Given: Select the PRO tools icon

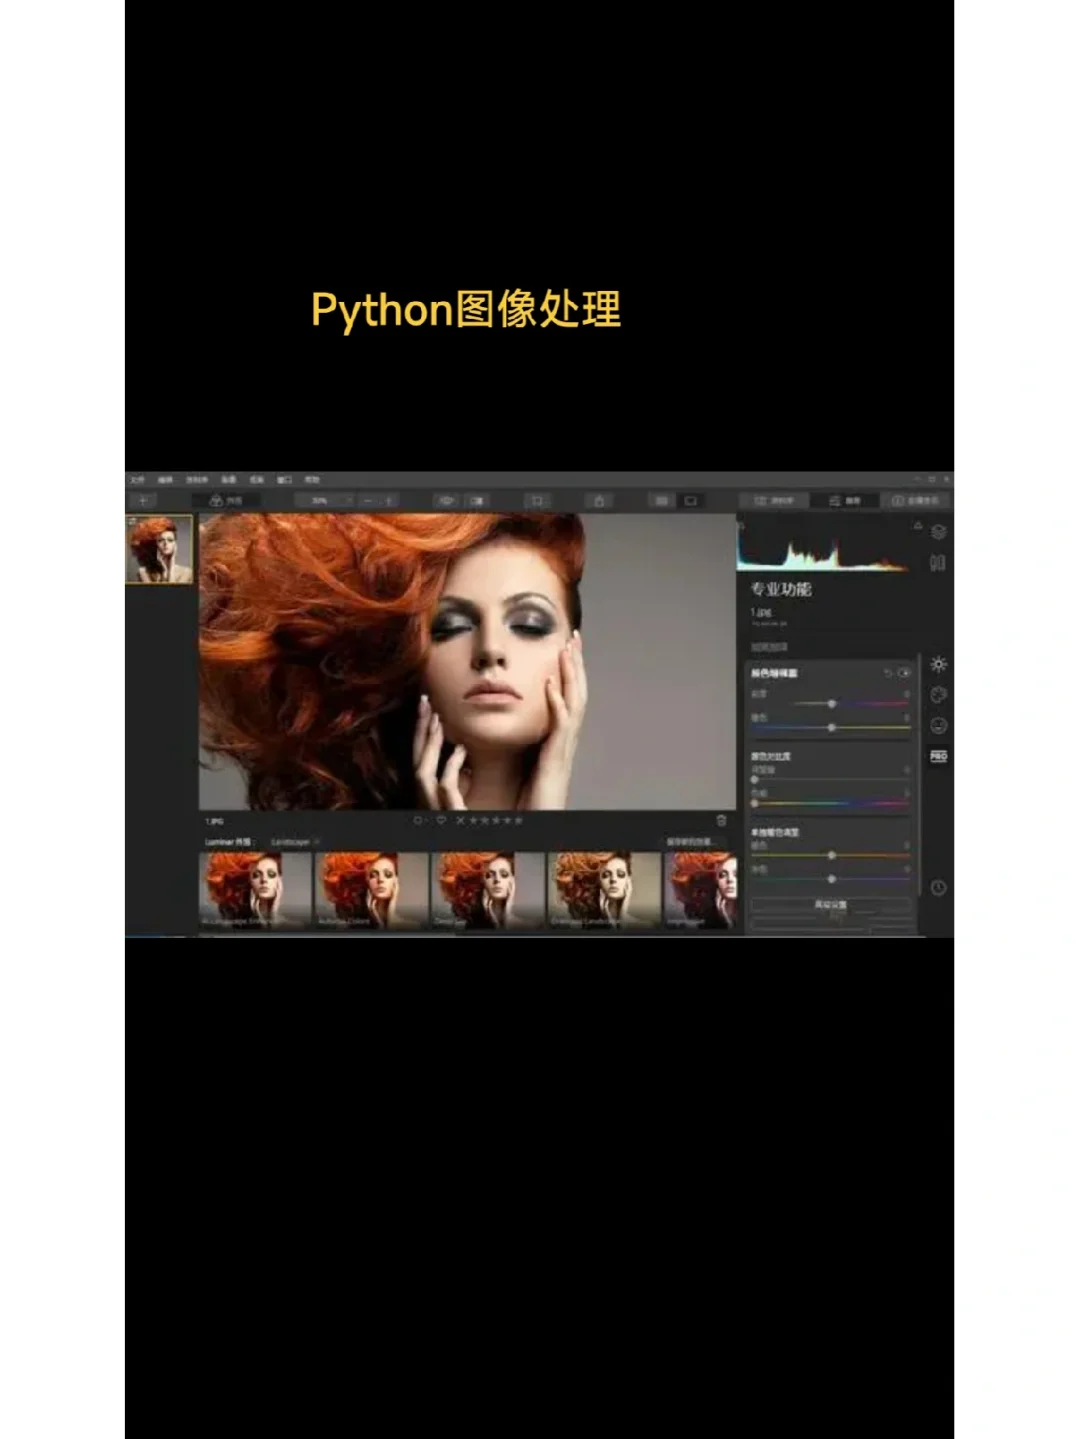Looking at the screenshot, I should click(x=938, y=756).
